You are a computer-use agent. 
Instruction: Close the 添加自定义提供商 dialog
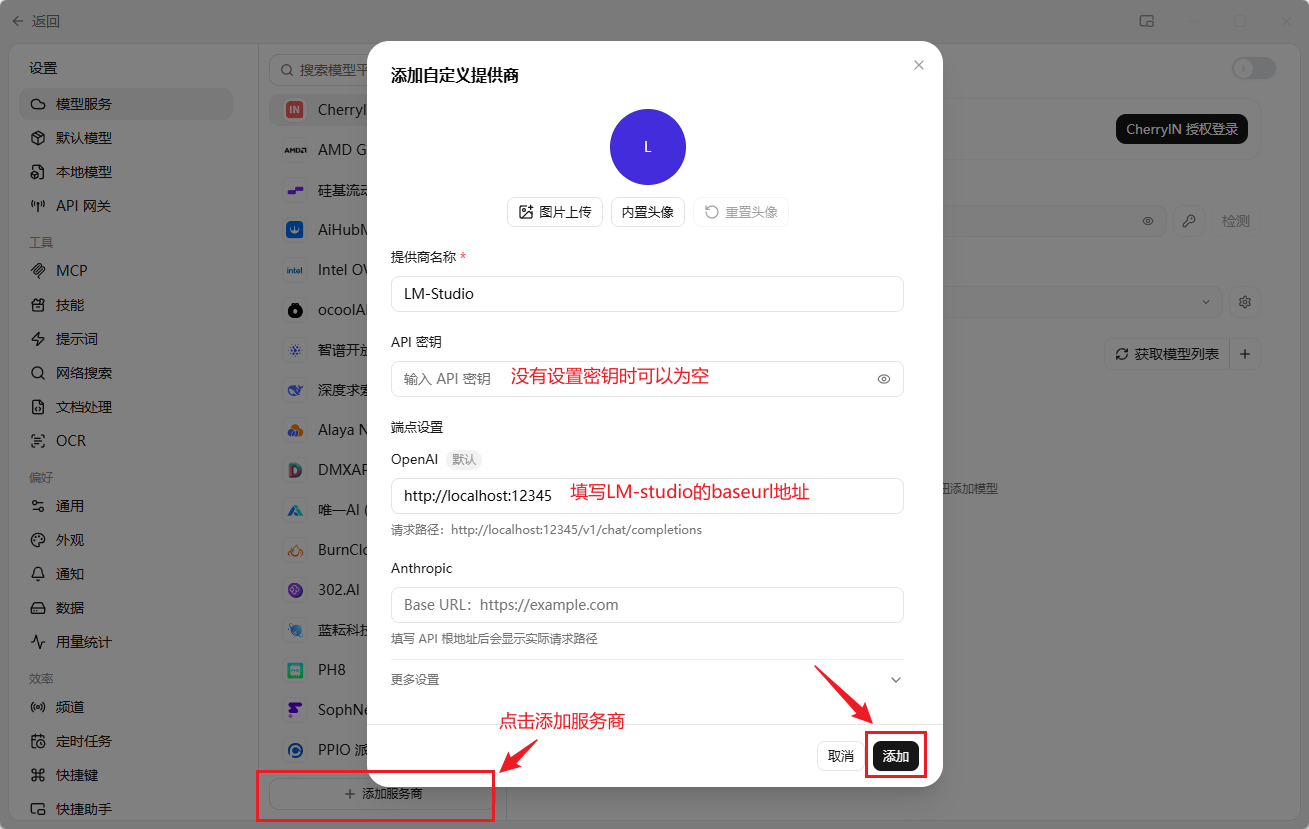click(x=919, y=65)
